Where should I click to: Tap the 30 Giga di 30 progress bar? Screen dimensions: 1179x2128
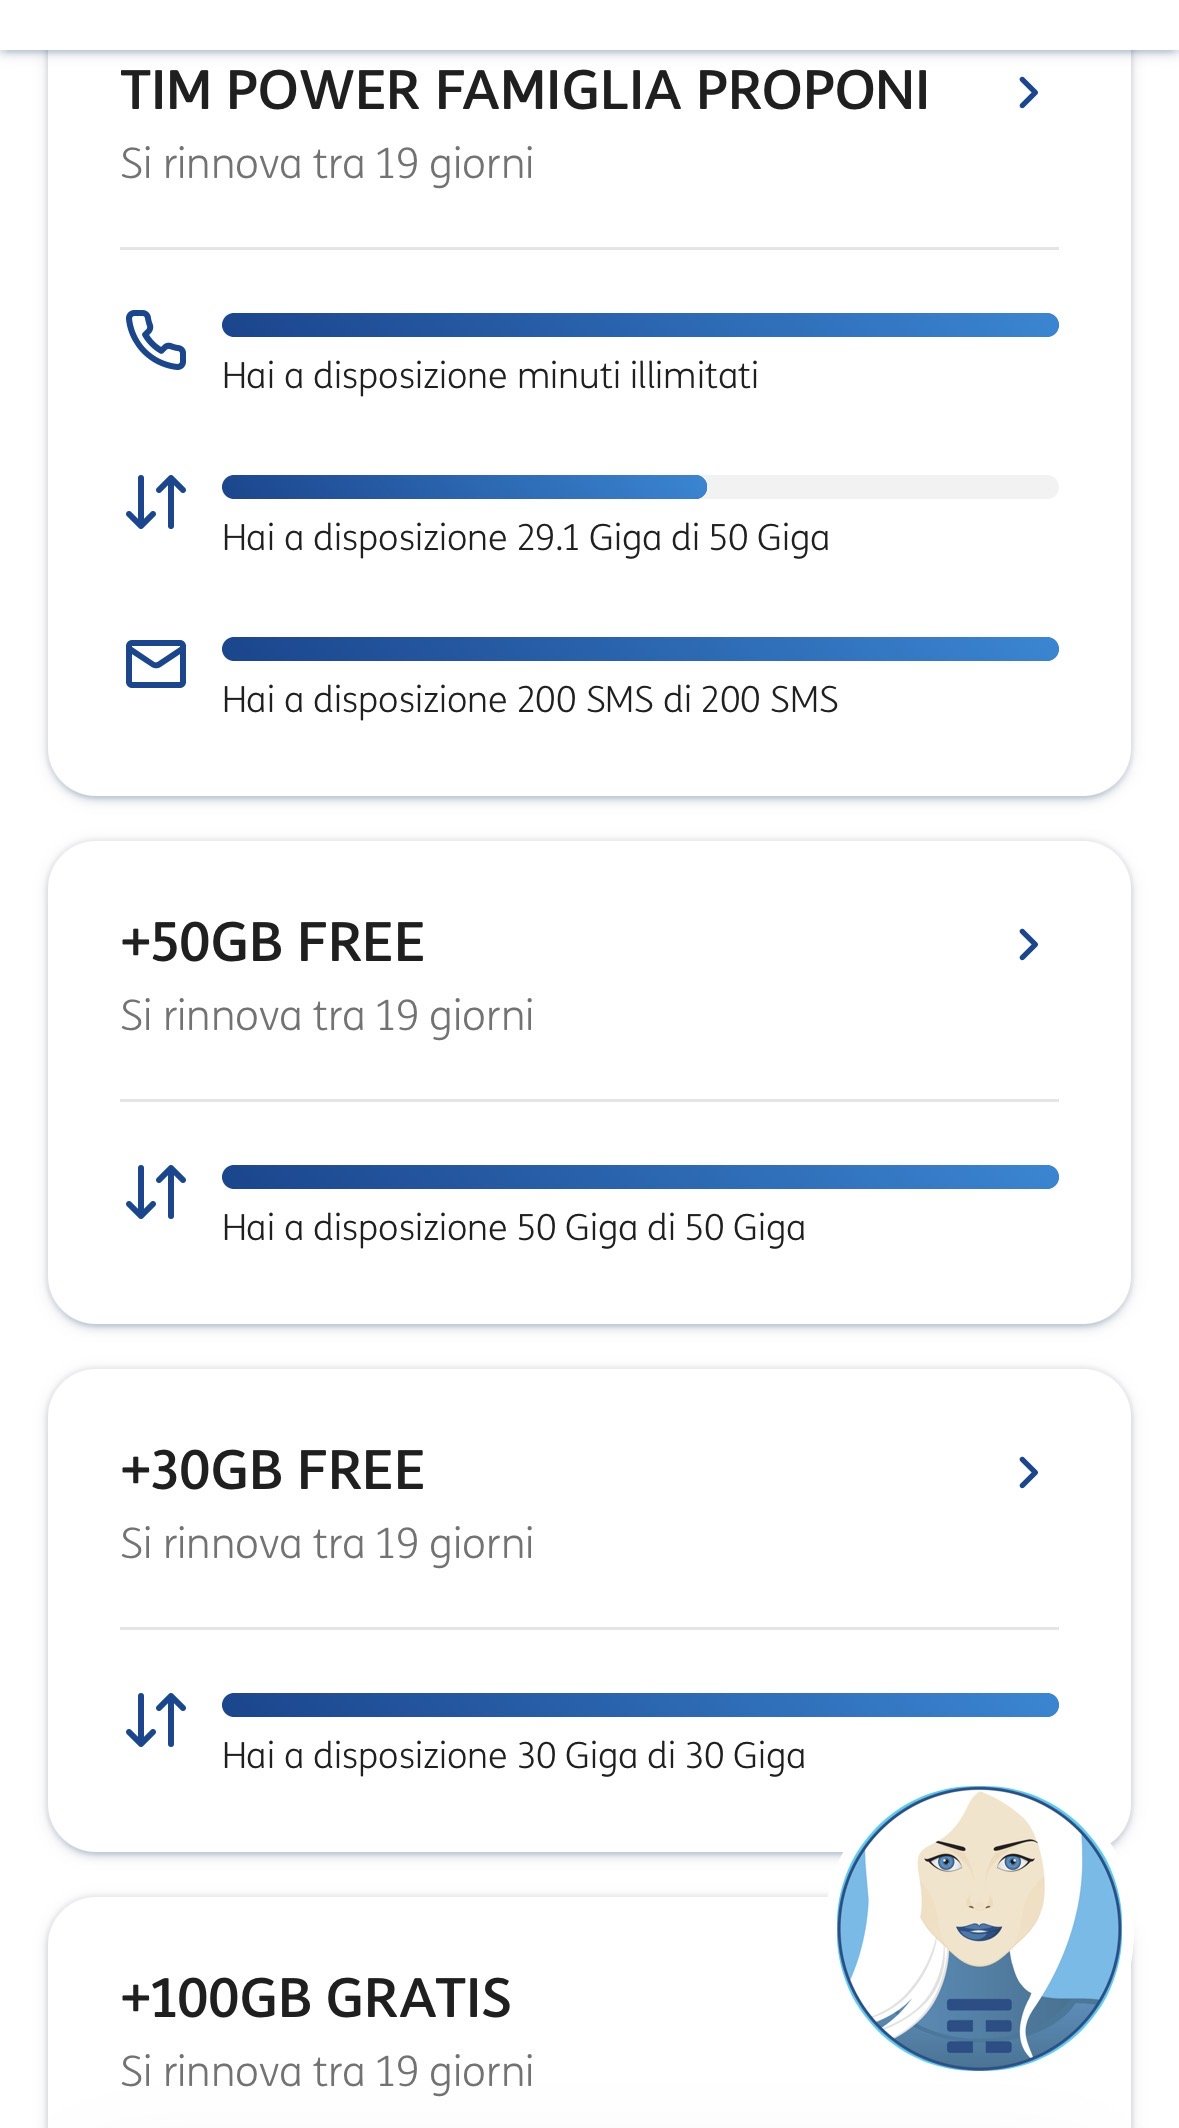(x=640, y=1705)
